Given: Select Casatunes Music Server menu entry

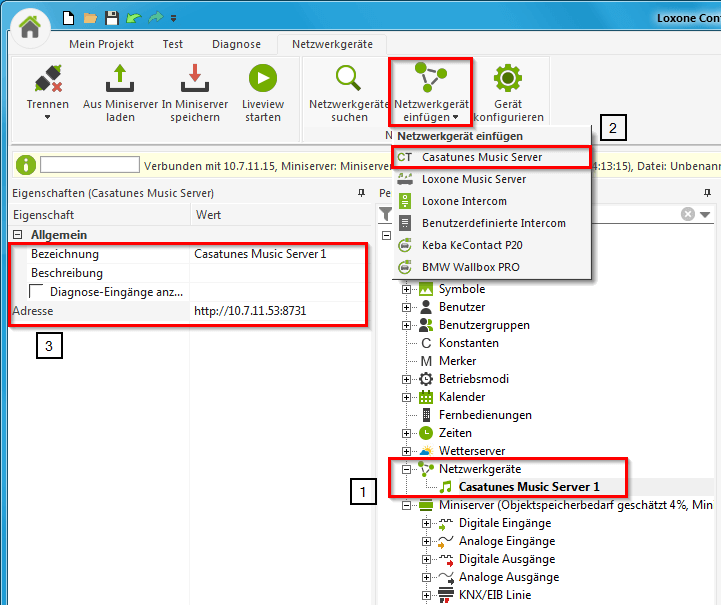Looking at the screenshot, I should click(x=482, y=157).
